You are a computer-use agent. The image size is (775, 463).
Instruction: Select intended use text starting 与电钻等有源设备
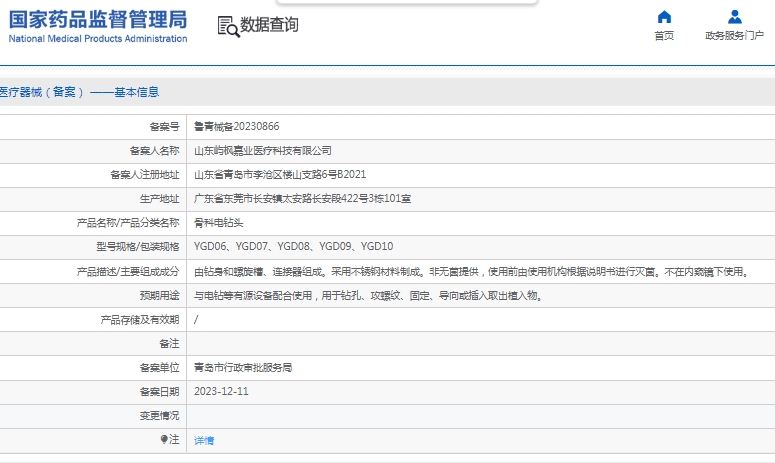tap(368, 295)
